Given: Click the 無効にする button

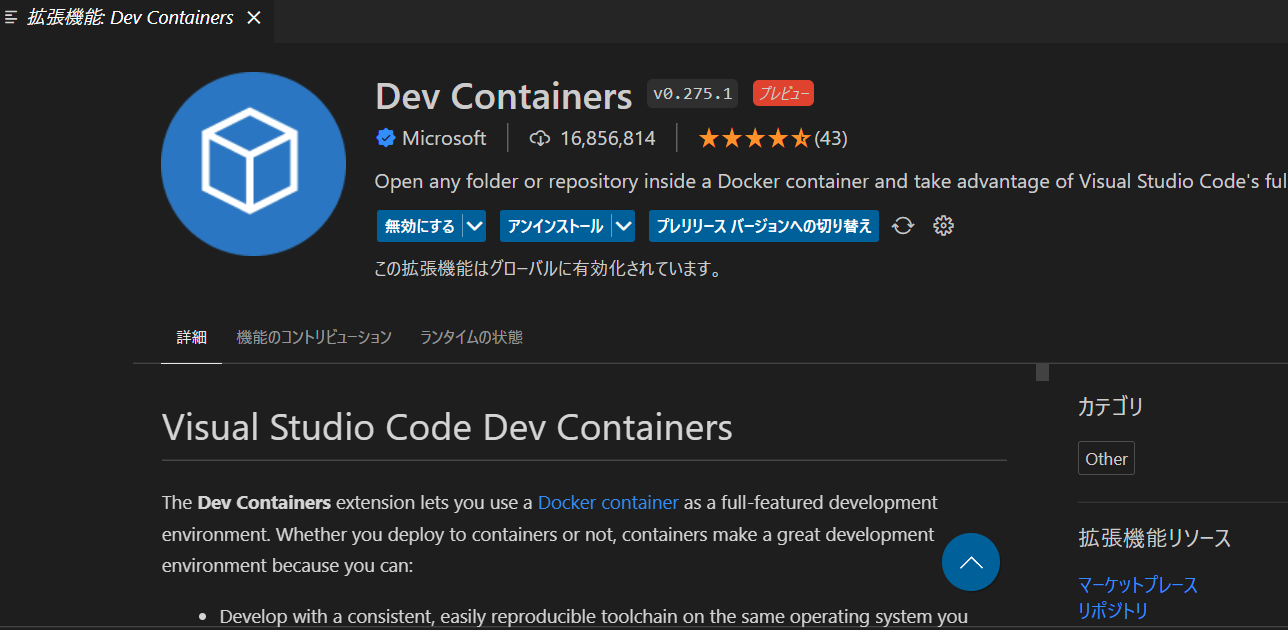Looking at the screenshot, I should [x=420, y=226].
